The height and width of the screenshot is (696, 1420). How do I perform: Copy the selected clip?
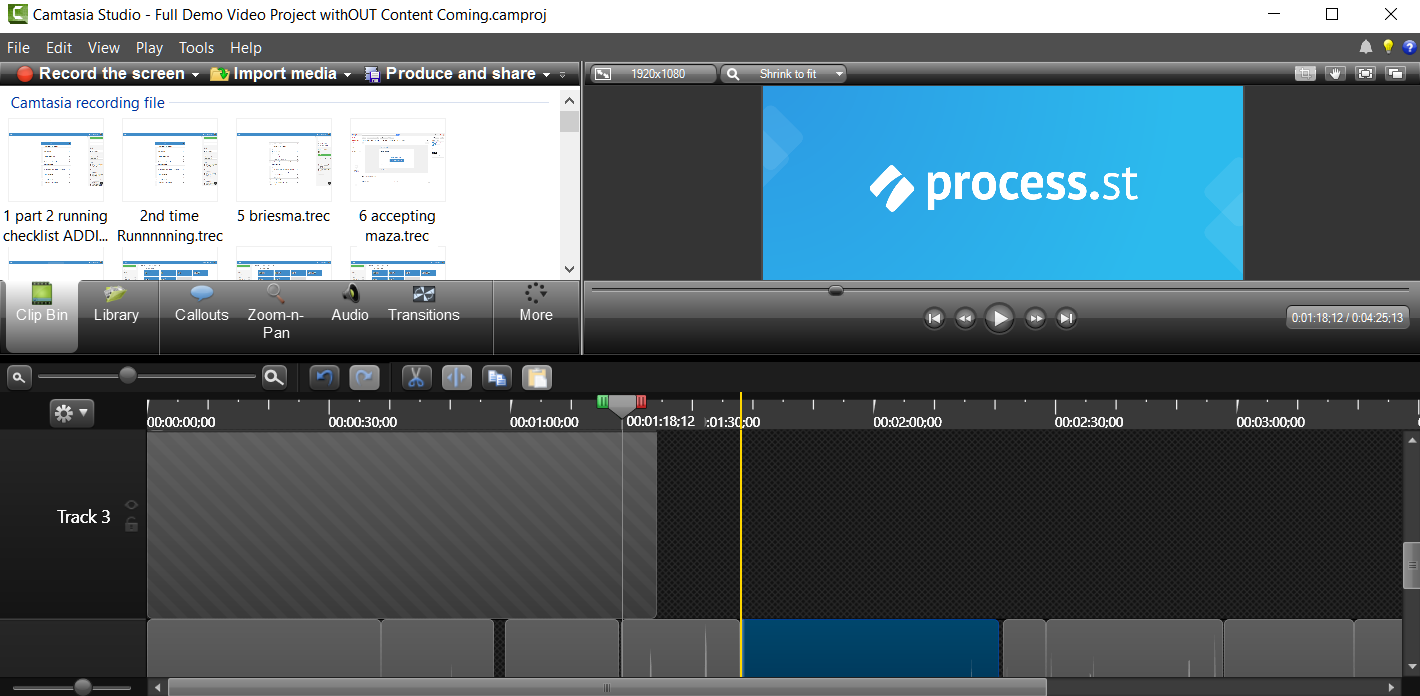(497, 377)
